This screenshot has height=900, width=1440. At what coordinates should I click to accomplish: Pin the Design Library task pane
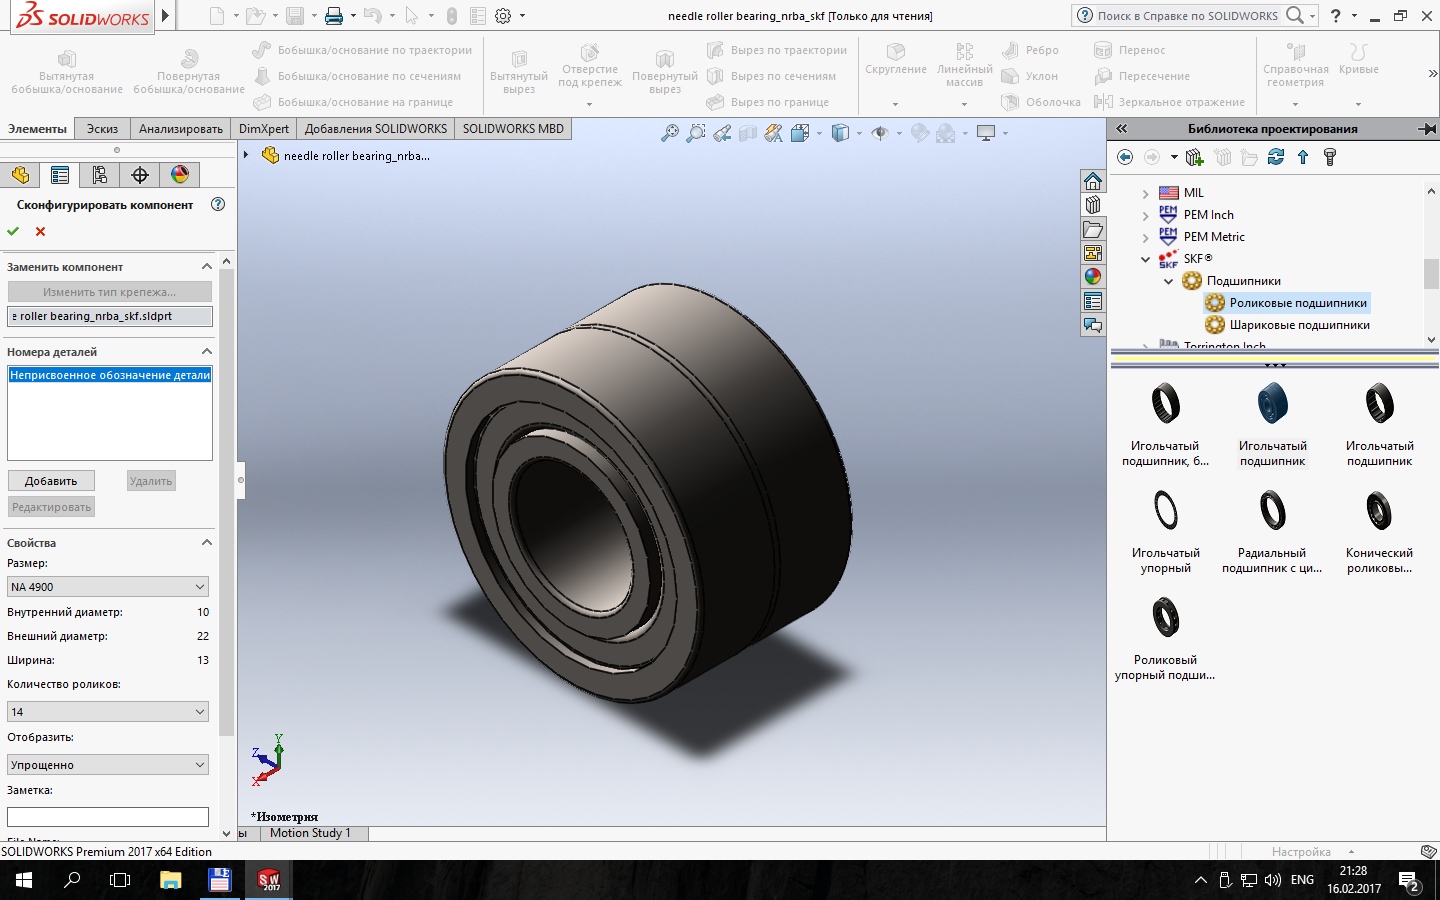1427,129
